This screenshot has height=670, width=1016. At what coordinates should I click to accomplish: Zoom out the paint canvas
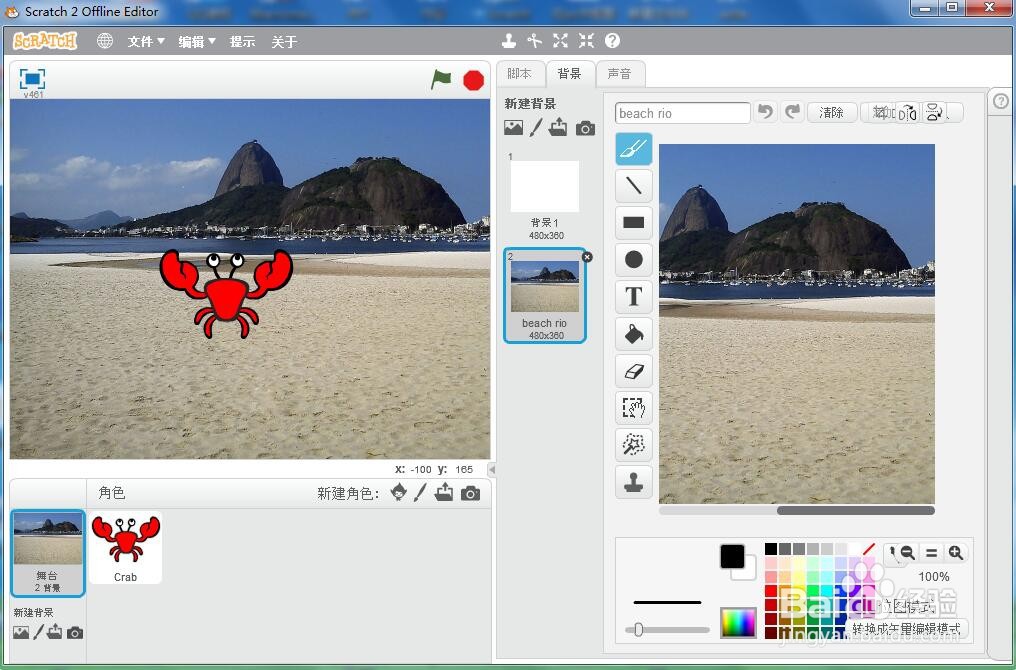click(x=908, y=553)
